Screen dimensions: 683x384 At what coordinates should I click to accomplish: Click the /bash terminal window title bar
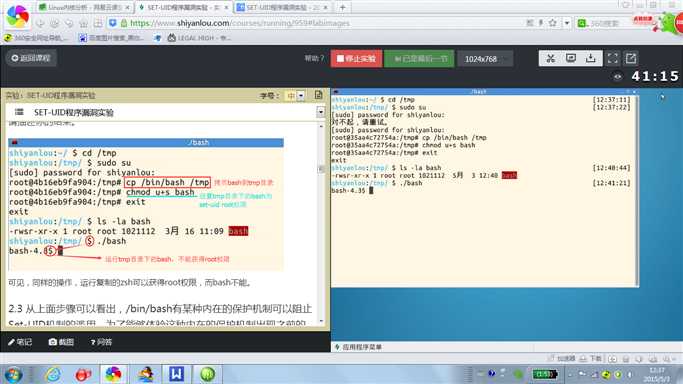[x=479, y=91]
